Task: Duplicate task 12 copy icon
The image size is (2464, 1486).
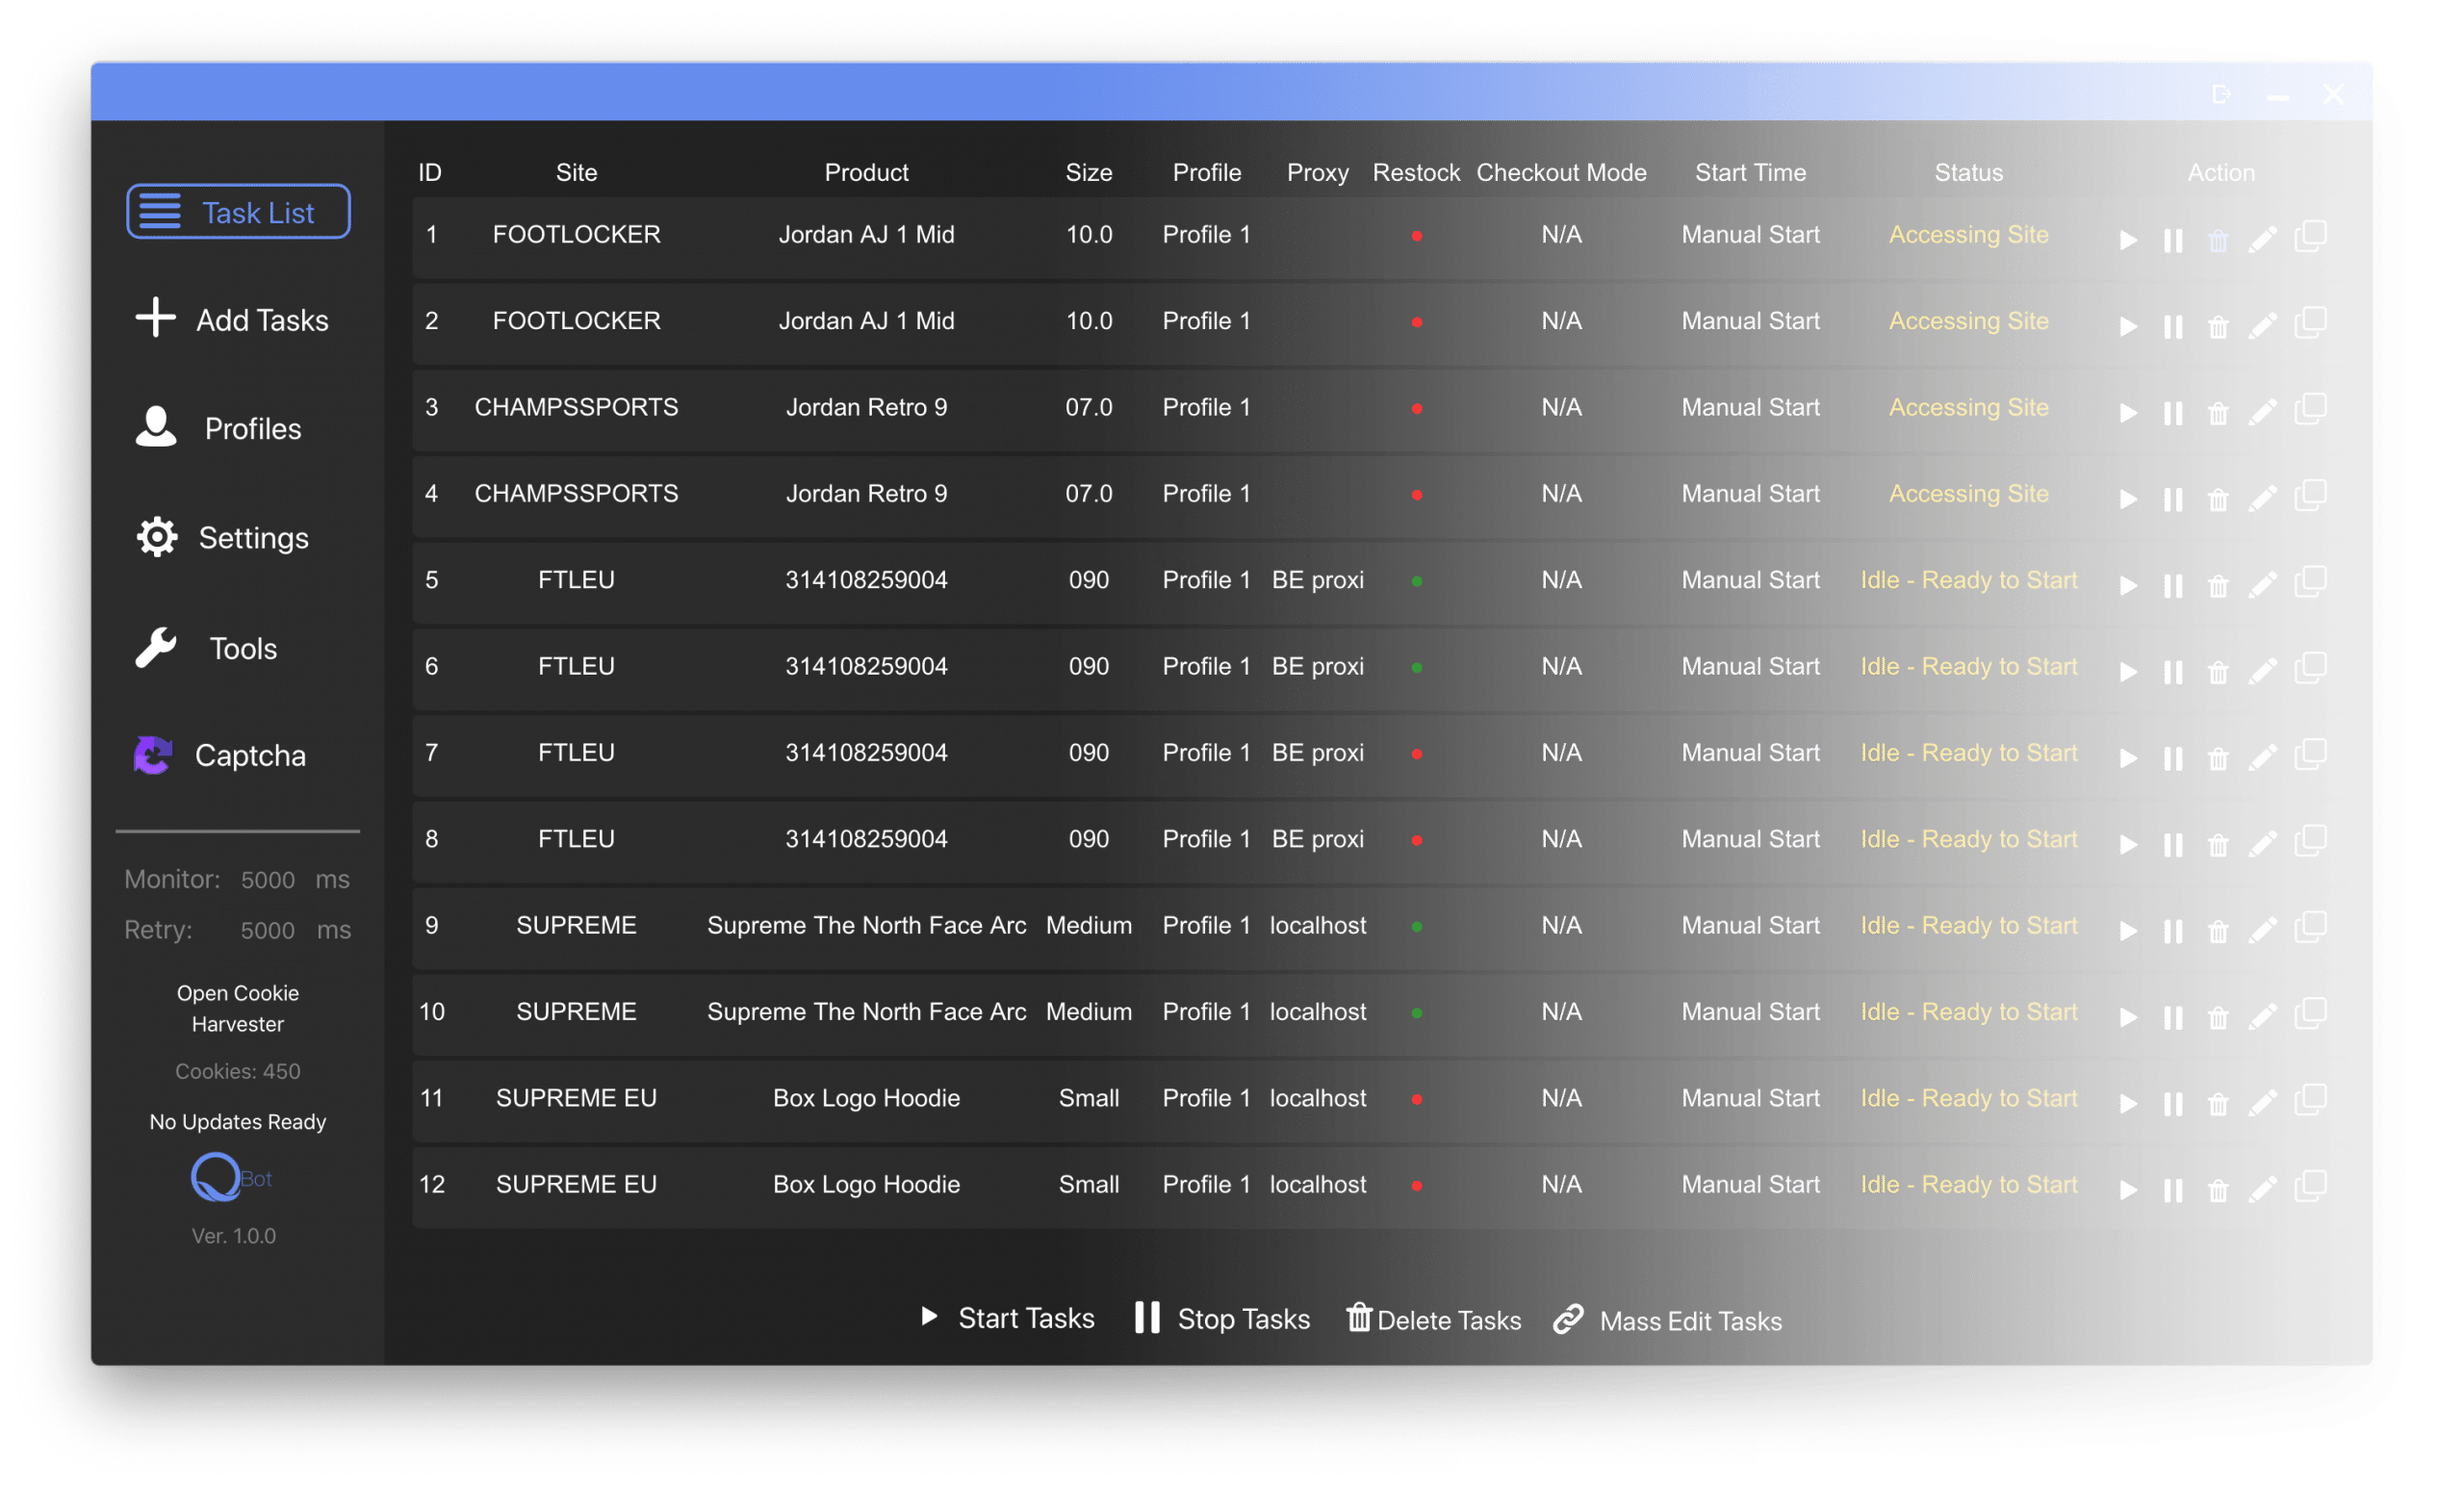Action: 2310,1186
